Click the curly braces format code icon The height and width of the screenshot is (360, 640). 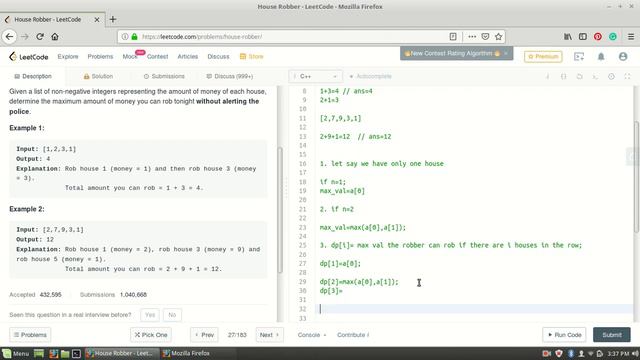564,76
